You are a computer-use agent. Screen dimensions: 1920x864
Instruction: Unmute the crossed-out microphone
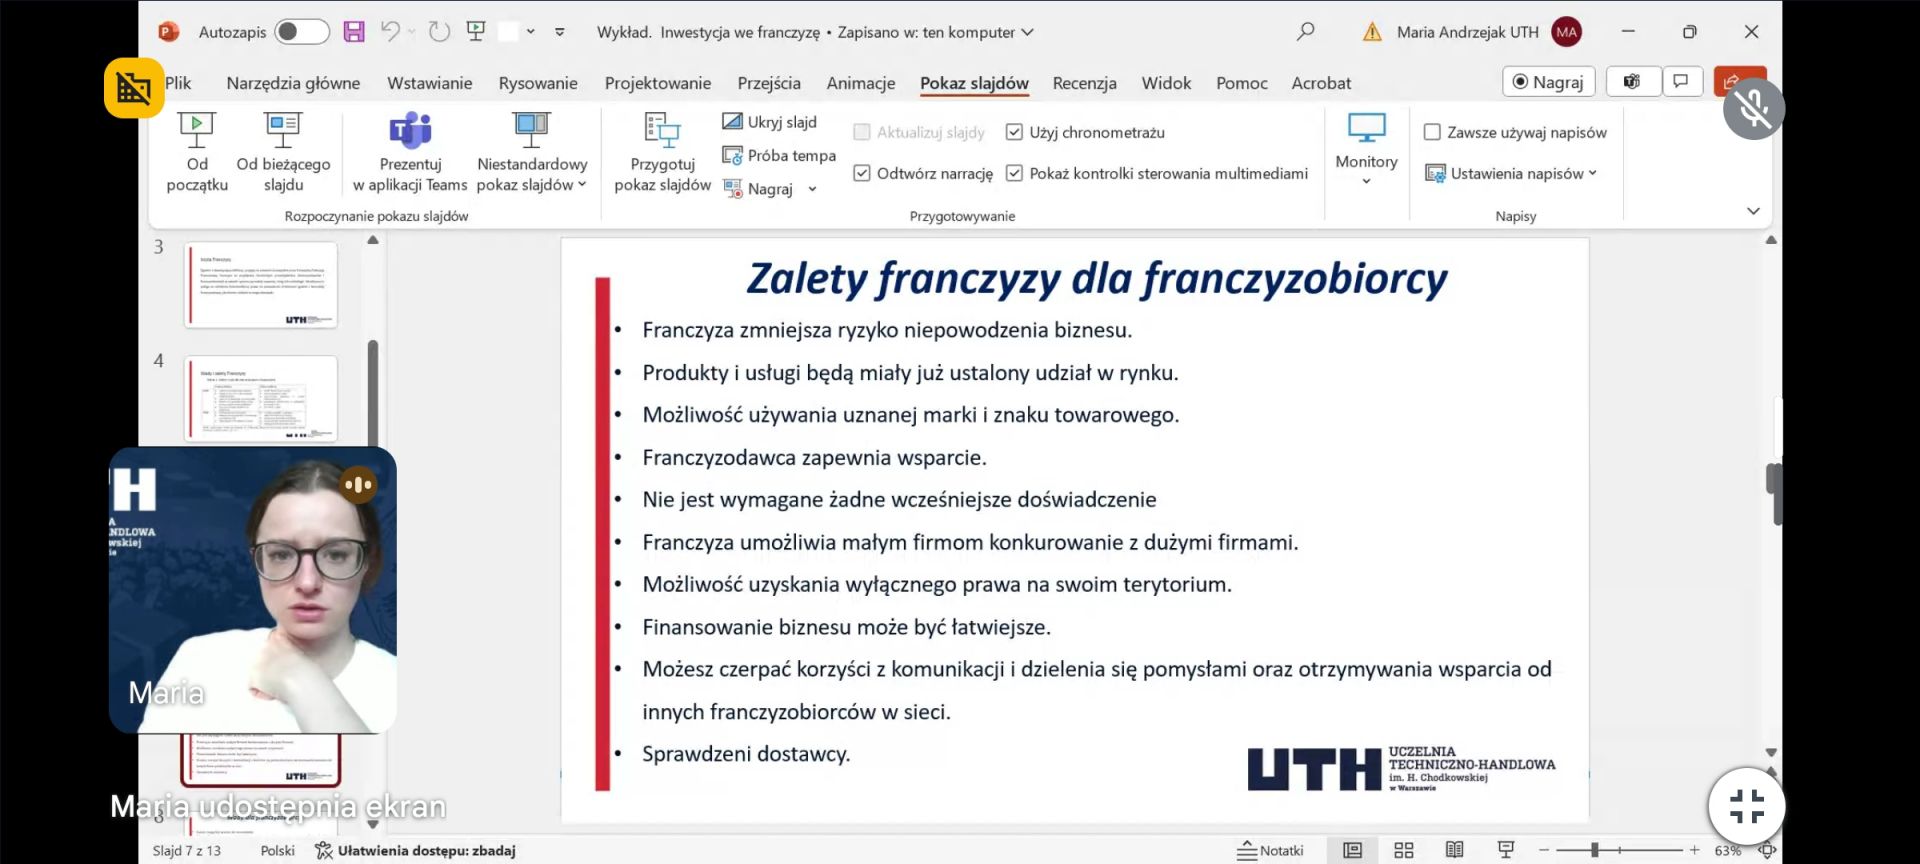click(x=1754, y=108)
